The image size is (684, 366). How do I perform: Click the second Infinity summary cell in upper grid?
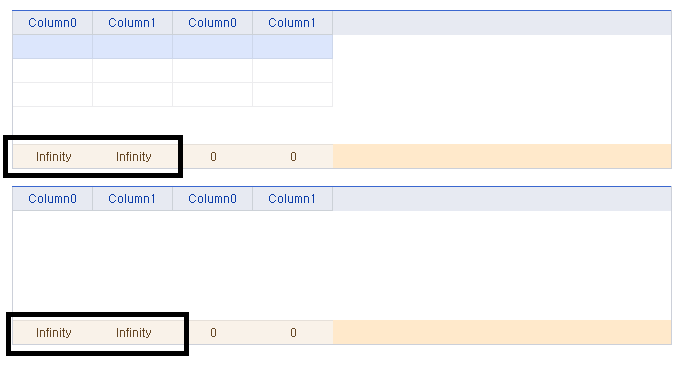click(132, 157)
